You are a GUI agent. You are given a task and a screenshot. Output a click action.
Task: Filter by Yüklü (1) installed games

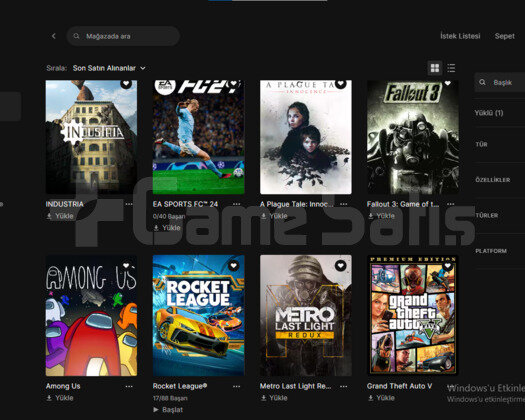click(489, 113)
